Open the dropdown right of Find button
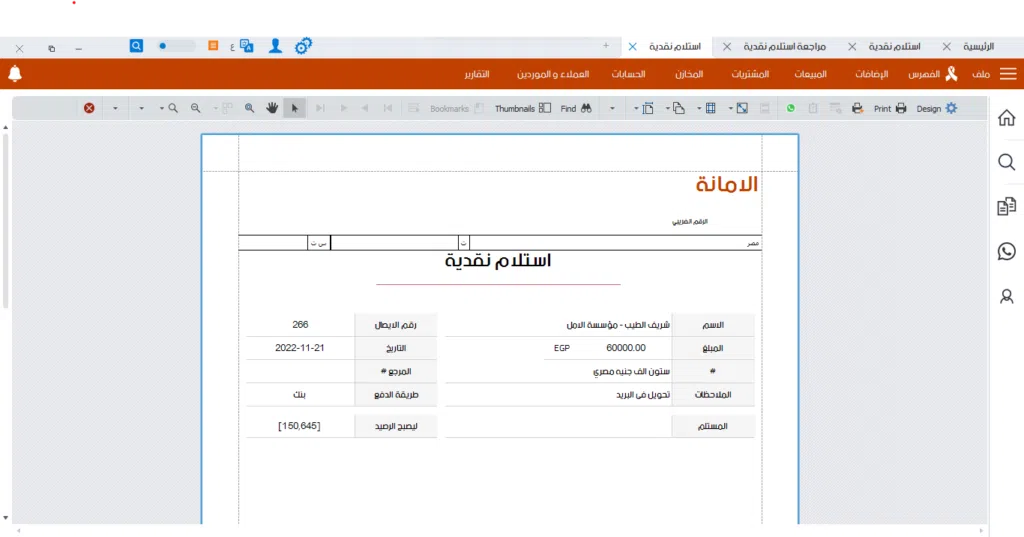 point(612,108)
